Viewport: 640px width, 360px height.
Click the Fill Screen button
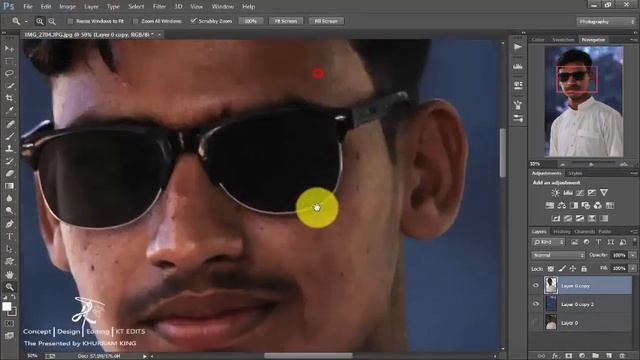click(x=326, y=21)
